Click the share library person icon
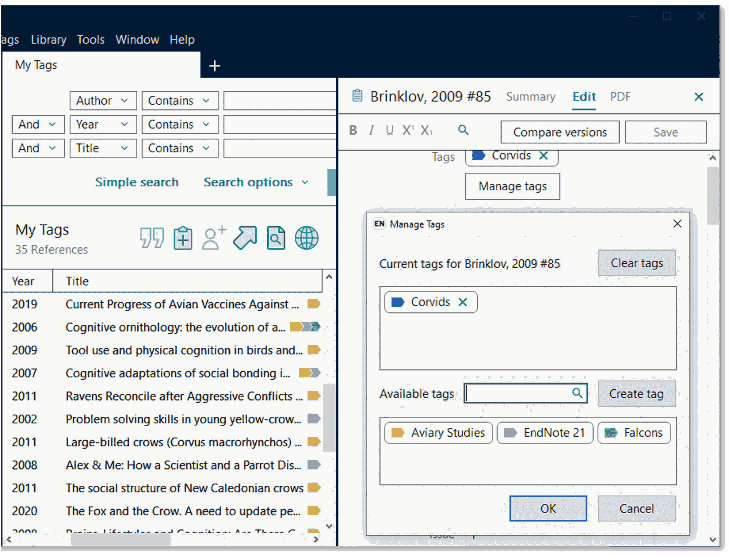729x556 pixels. tap(214, 238)
